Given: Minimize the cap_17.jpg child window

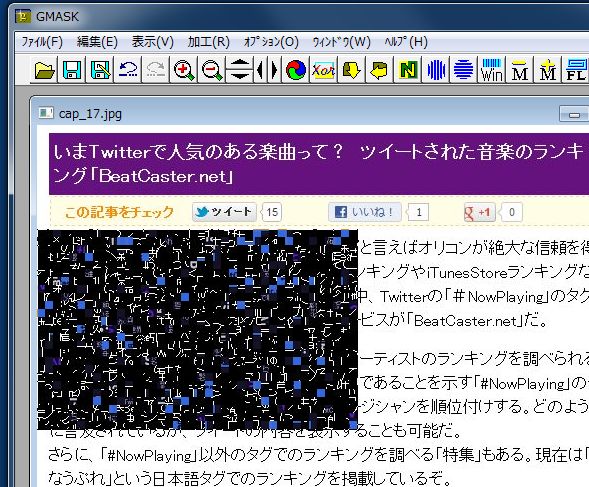Looking at the screenshot, I should pyautogui.click(x=574, y=114).
